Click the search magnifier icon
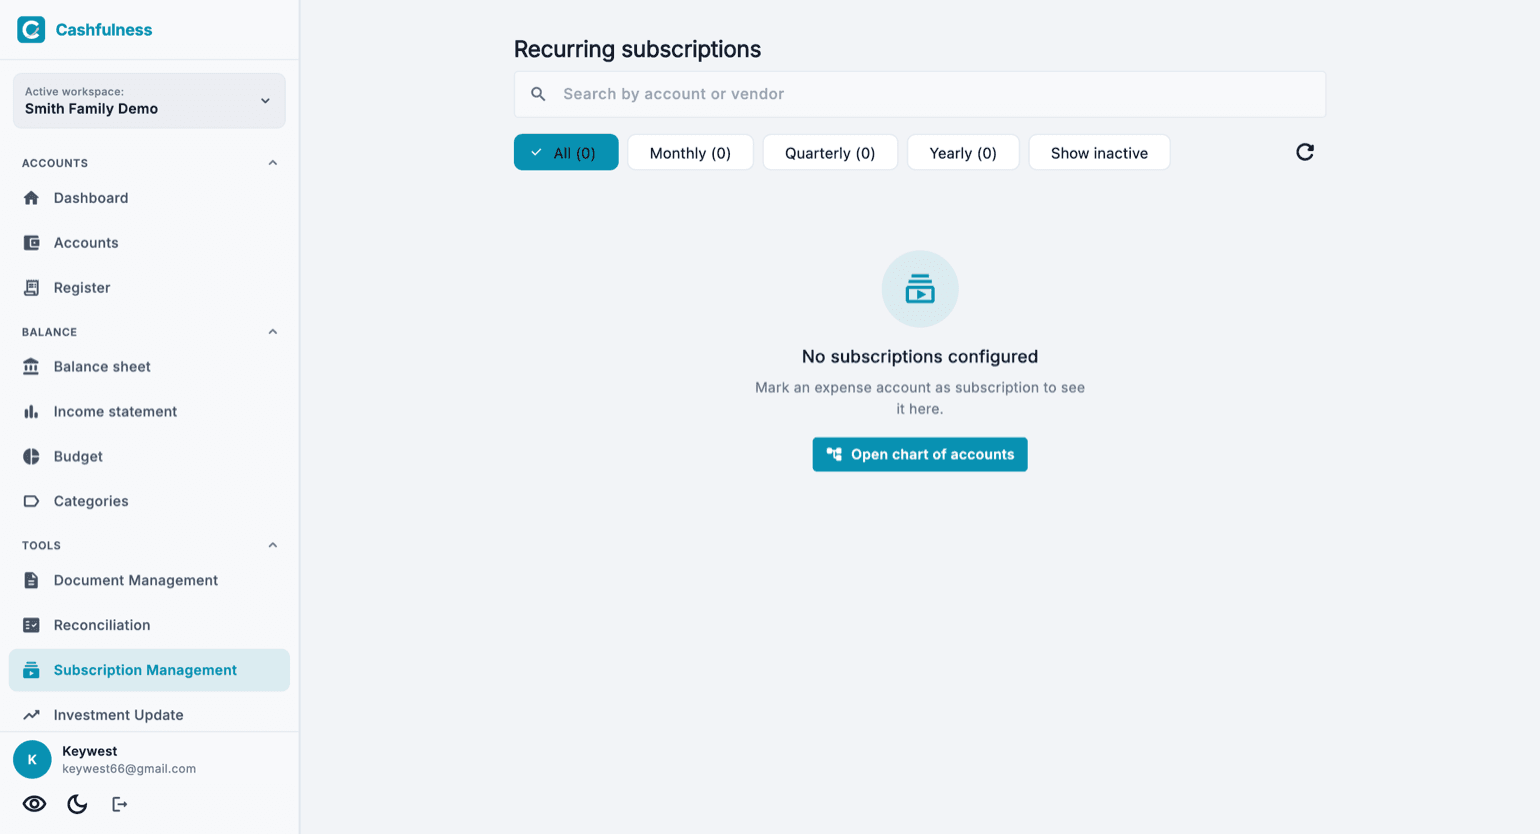 click(538, 94)
